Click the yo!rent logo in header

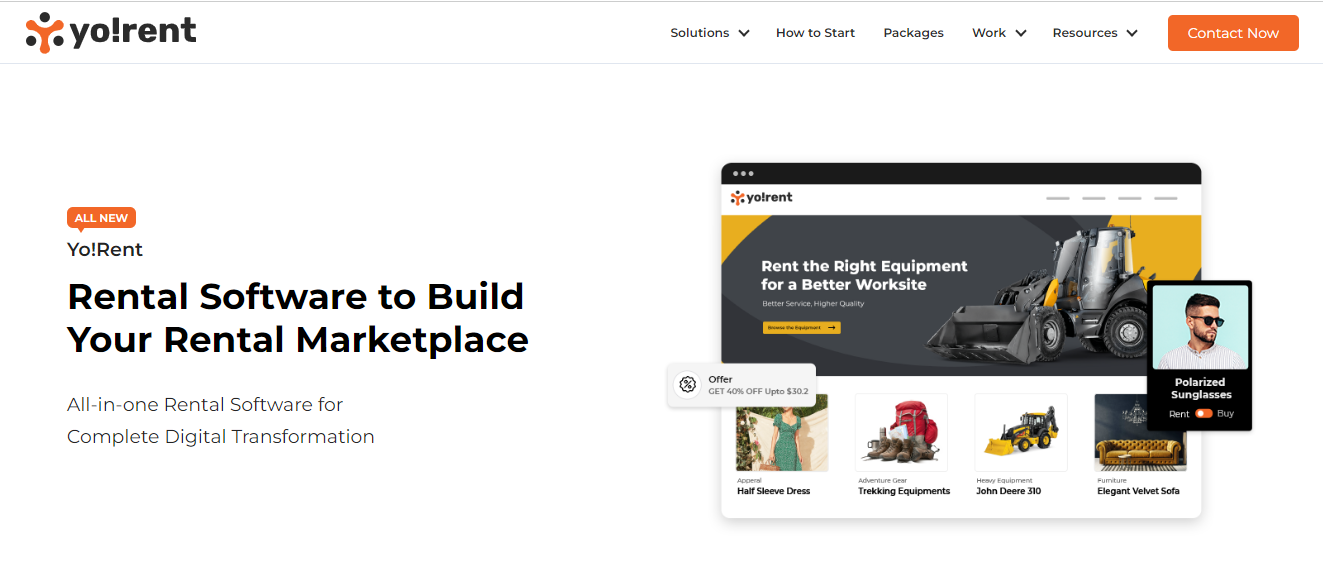pyautogui.click(x=111, y=32)
